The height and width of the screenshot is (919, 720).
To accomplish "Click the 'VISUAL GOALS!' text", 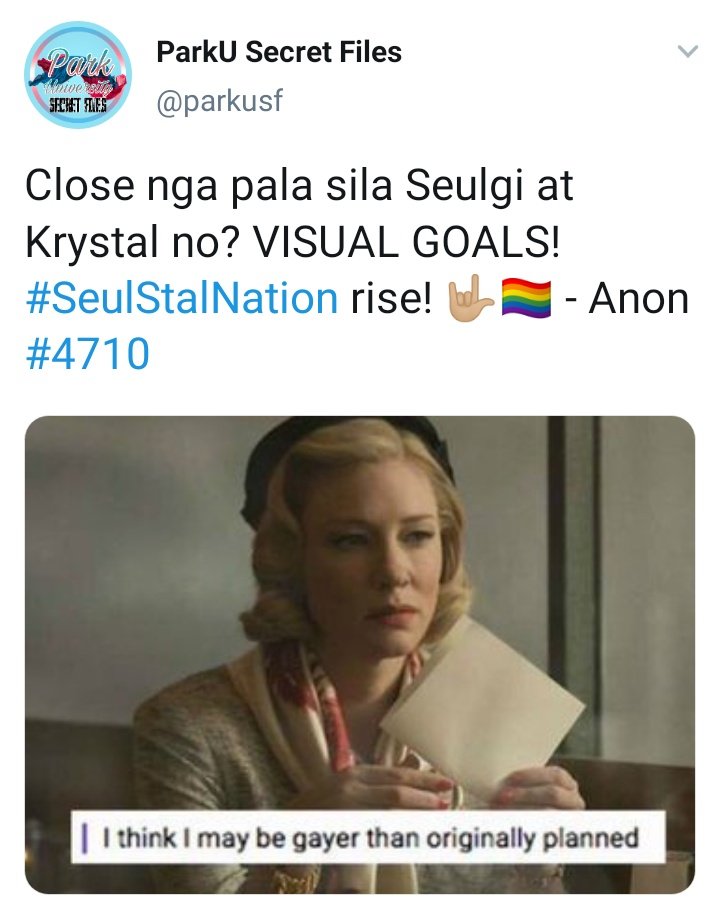I will pos(405,242).
